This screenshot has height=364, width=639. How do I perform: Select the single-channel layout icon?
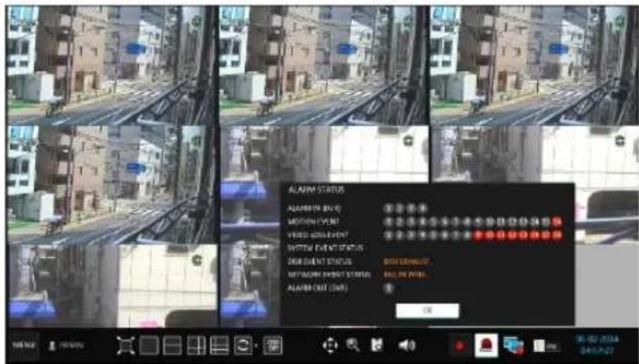[x=149, y=346]
